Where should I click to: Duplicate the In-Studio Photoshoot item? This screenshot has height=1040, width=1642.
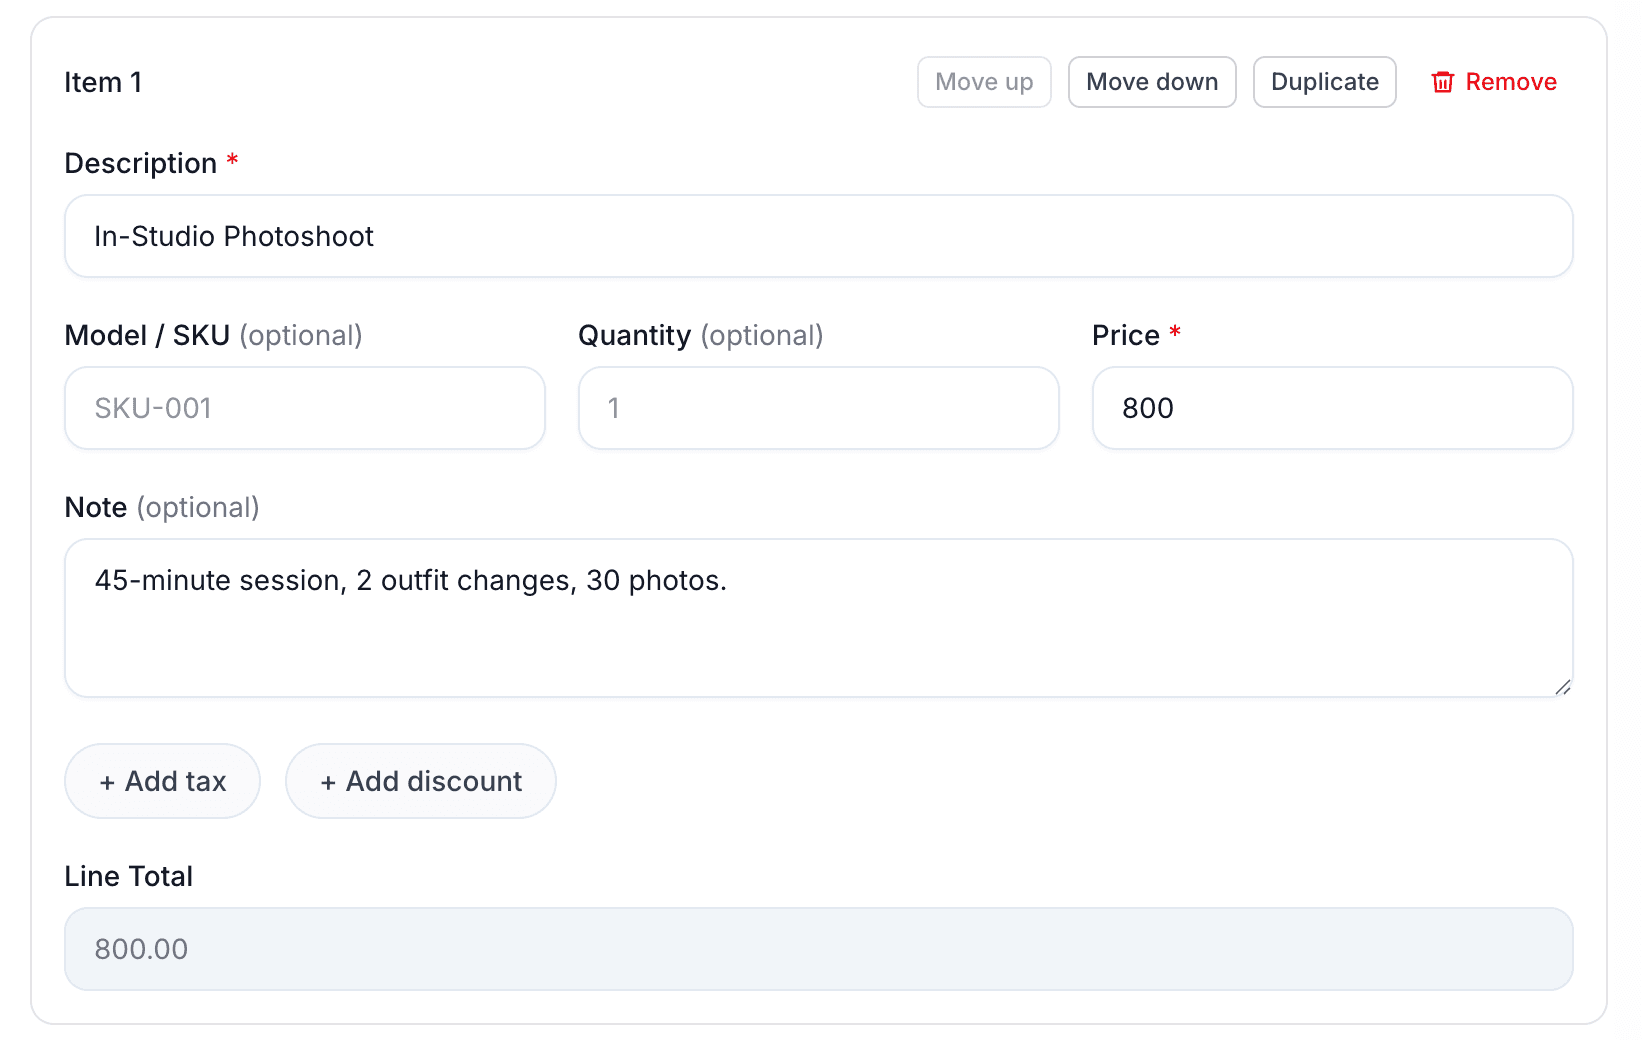tap(1324, 82)
